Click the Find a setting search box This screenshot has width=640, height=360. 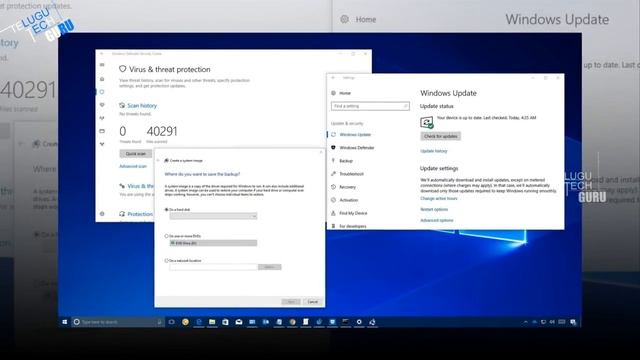tap(370, 106)
